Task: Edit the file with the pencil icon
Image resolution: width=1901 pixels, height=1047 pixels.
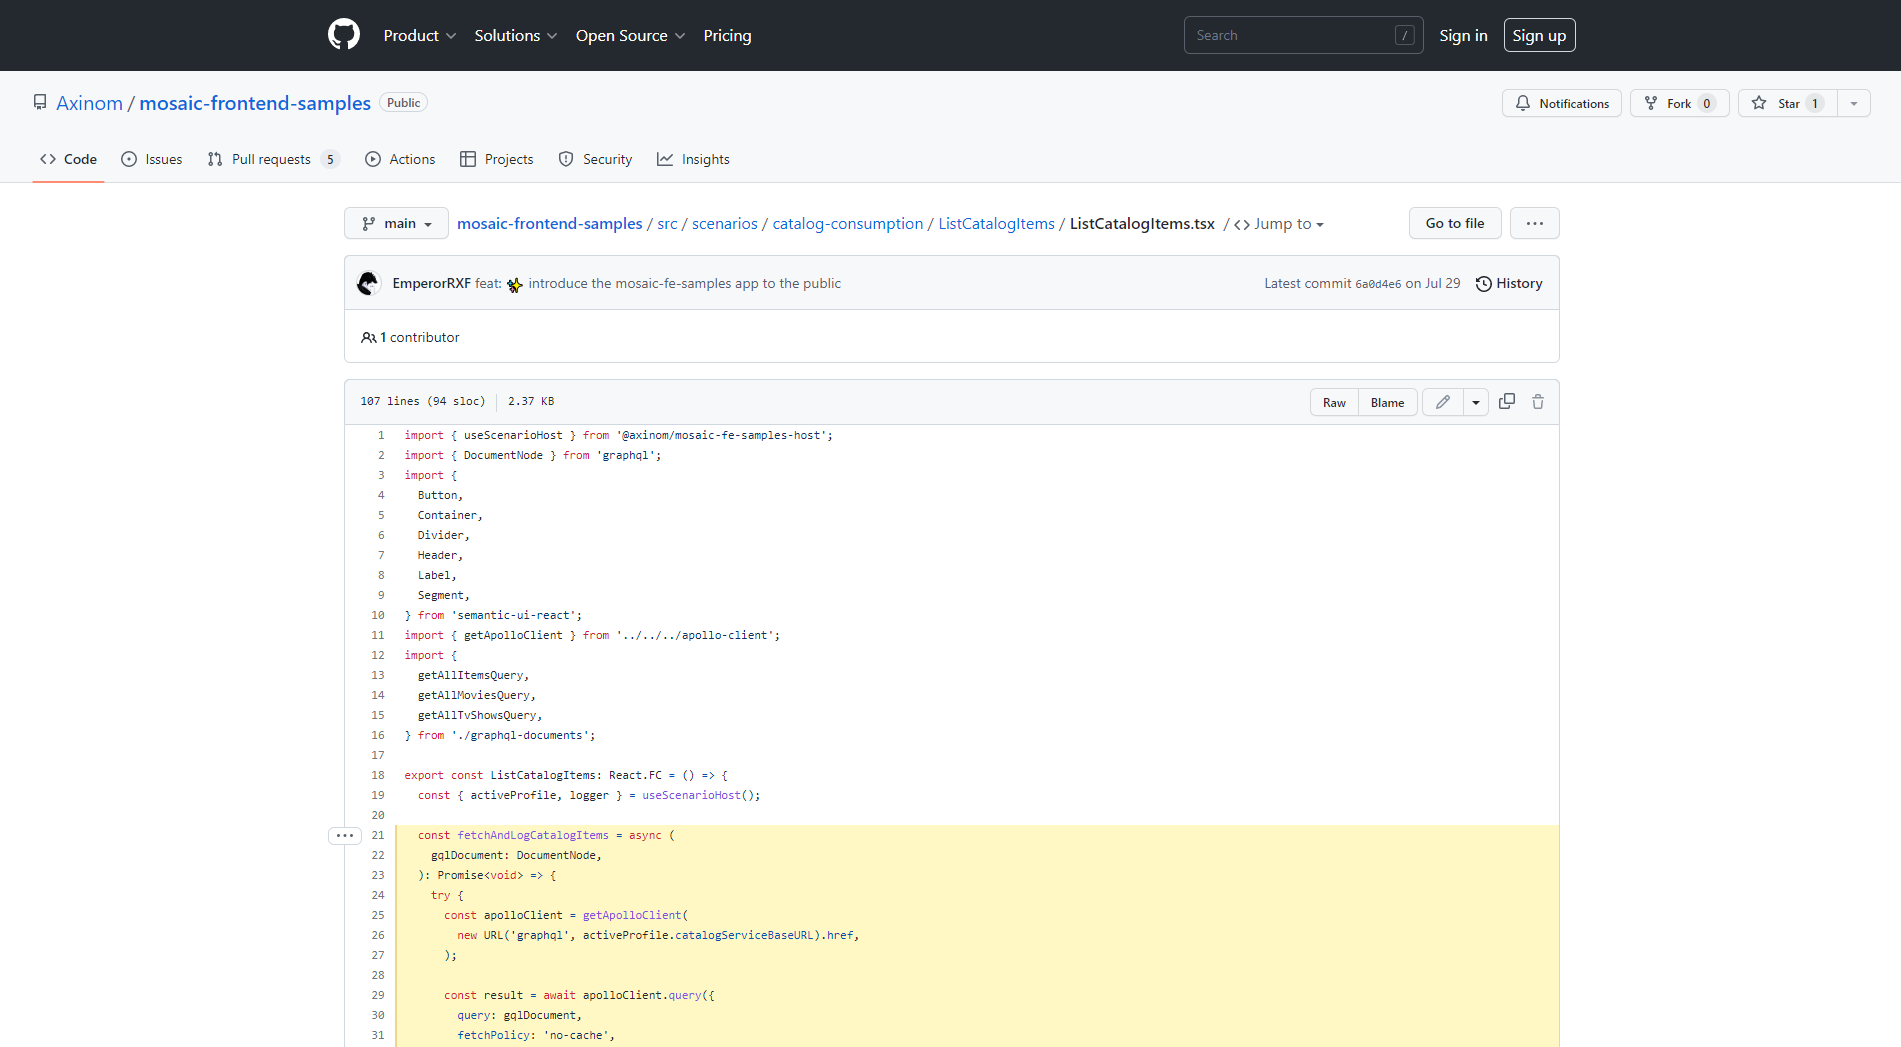Action: coord(1443,401)
